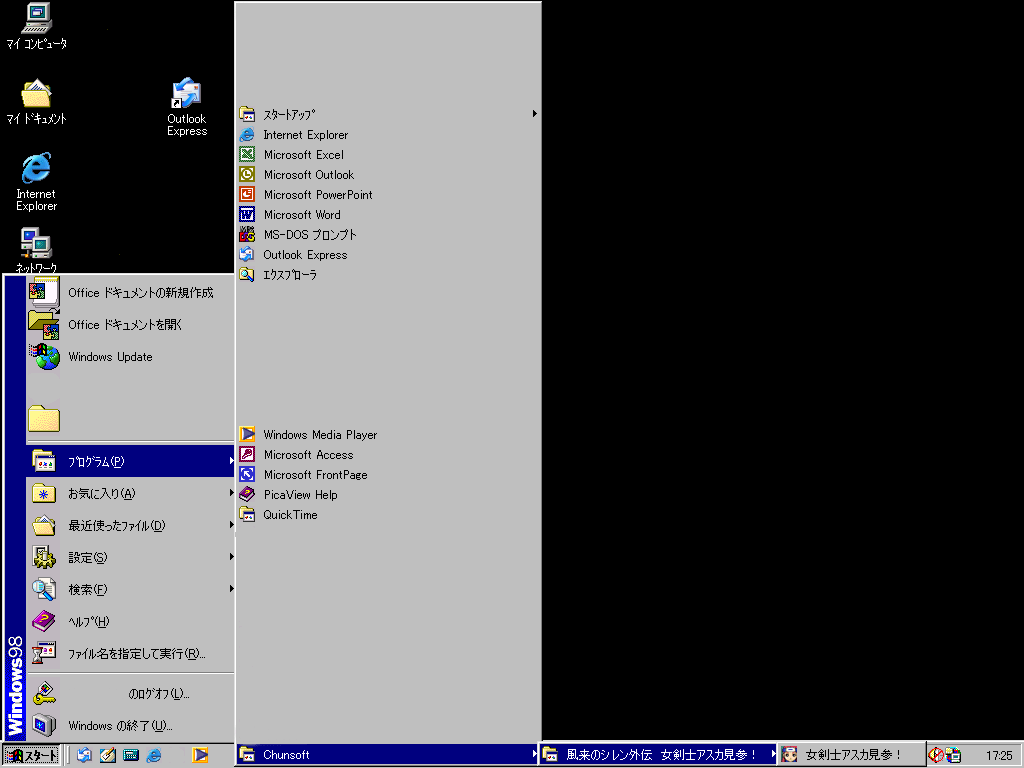Click the Internet Explorer Quick Launch icon
The width and height of the screenshot is (1024, 768).
coord(154,755)
